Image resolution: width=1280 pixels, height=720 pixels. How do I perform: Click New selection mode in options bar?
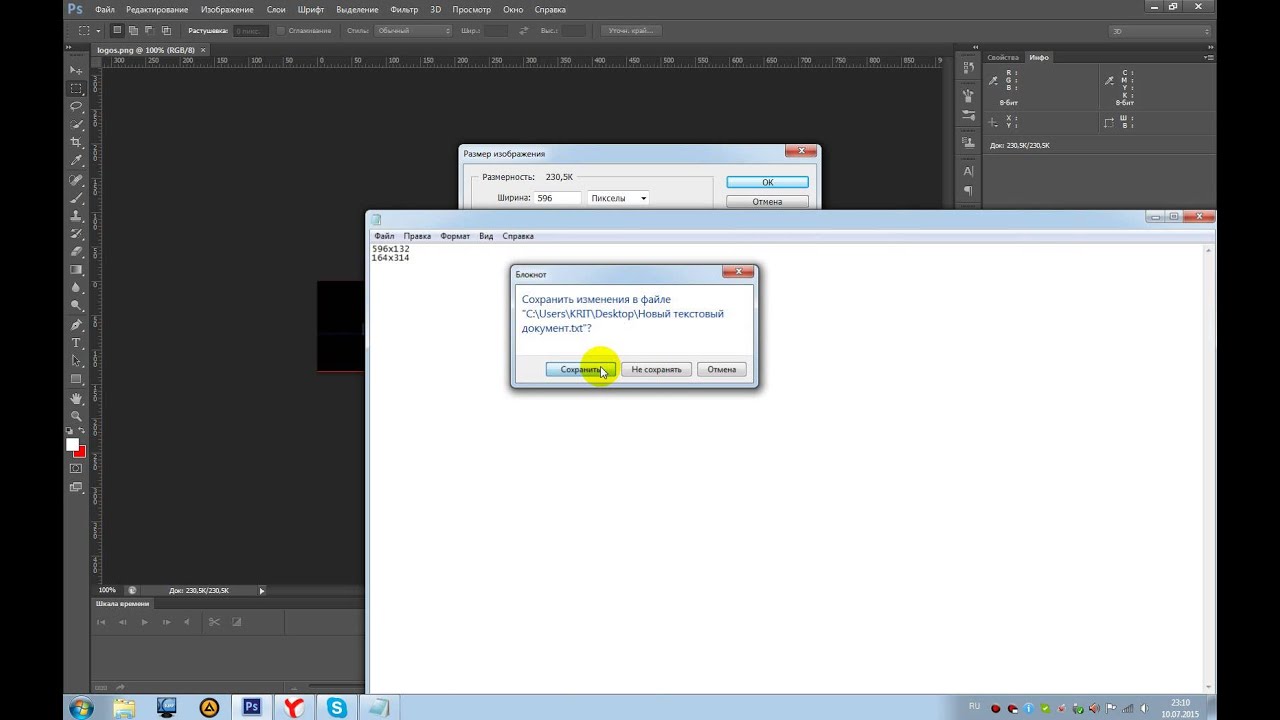tap(118, 31)
